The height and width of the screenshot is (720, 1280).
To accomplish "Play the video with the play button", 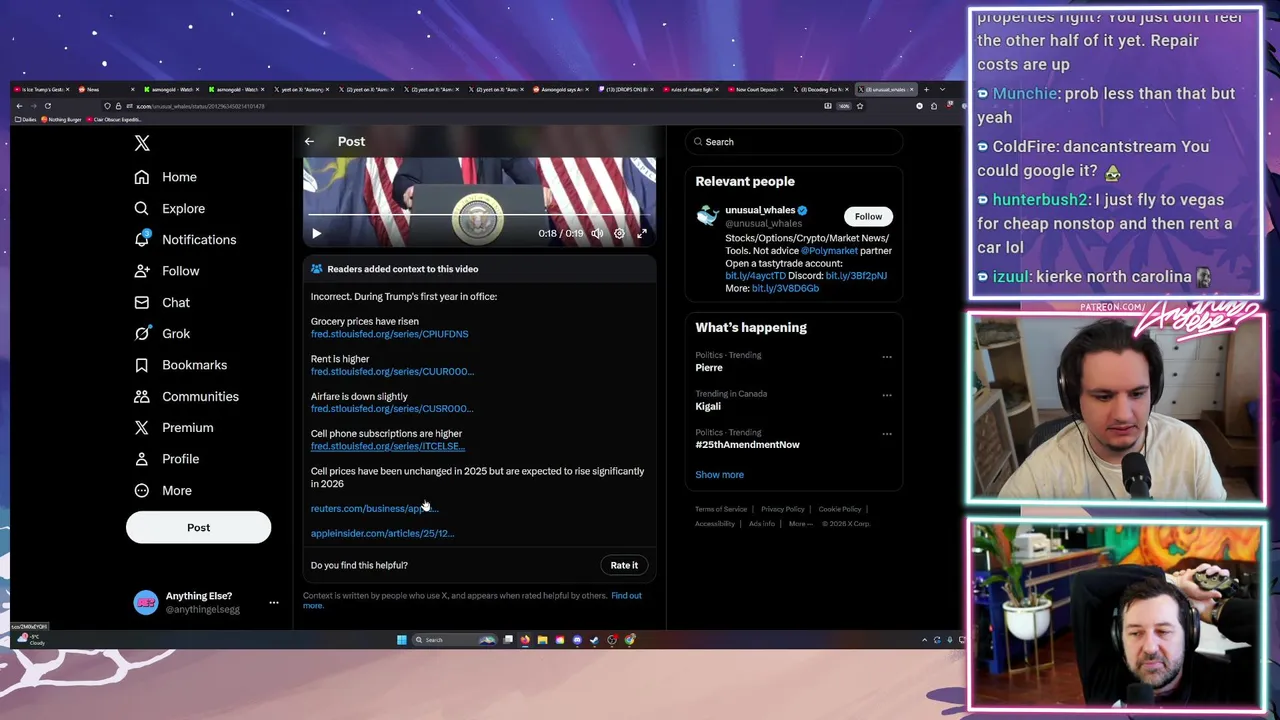I will (316, 233).
